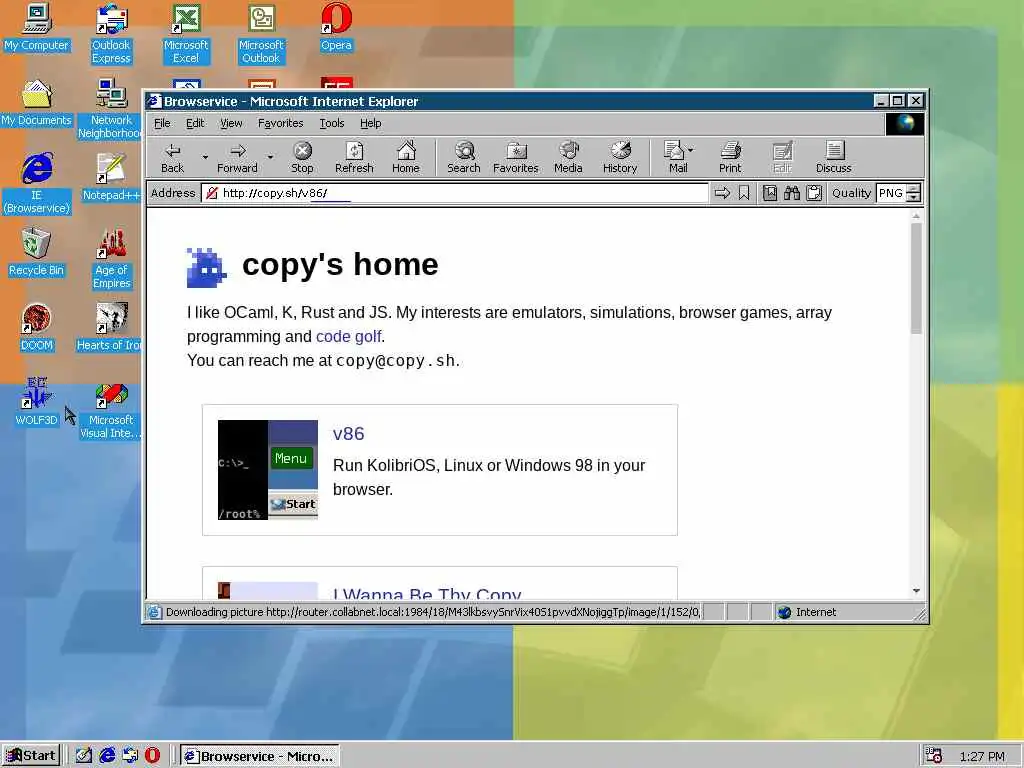This screenshot has height=768, width=1024.
Task: Click the page scrollbar down arrow
Action: click(916, 591)
